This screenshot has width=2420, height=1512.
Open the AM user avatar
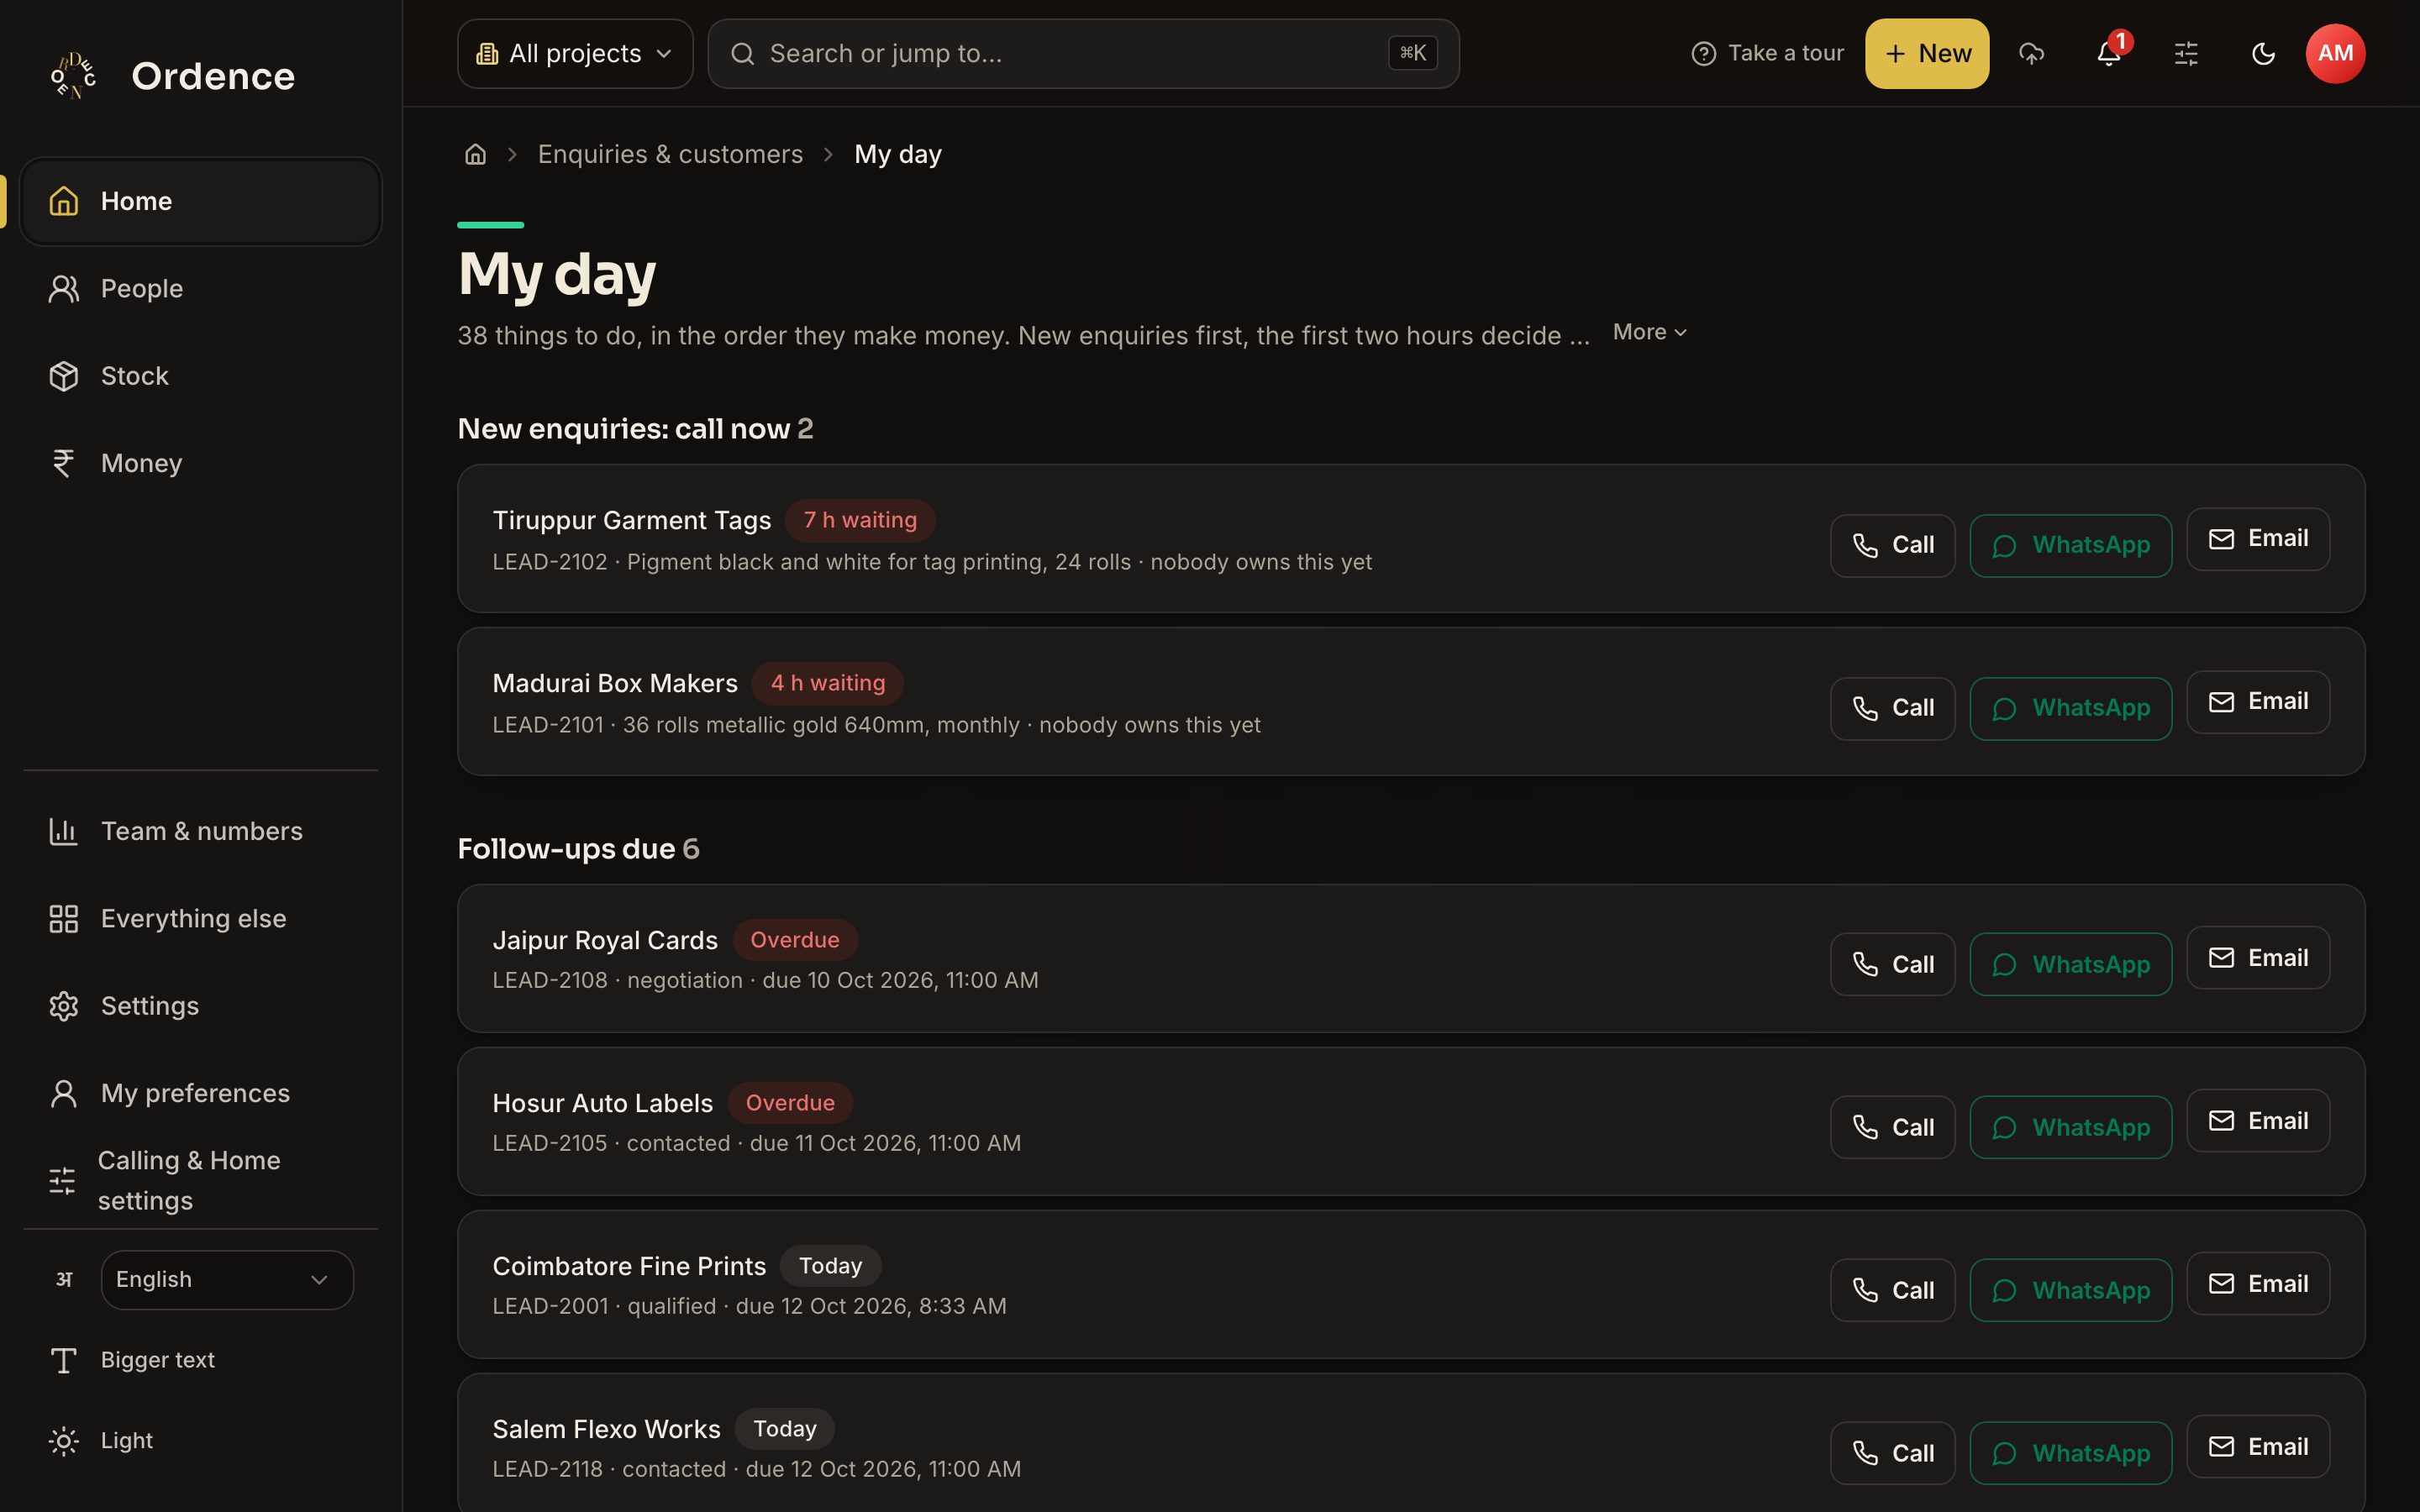pos(2335,53)
